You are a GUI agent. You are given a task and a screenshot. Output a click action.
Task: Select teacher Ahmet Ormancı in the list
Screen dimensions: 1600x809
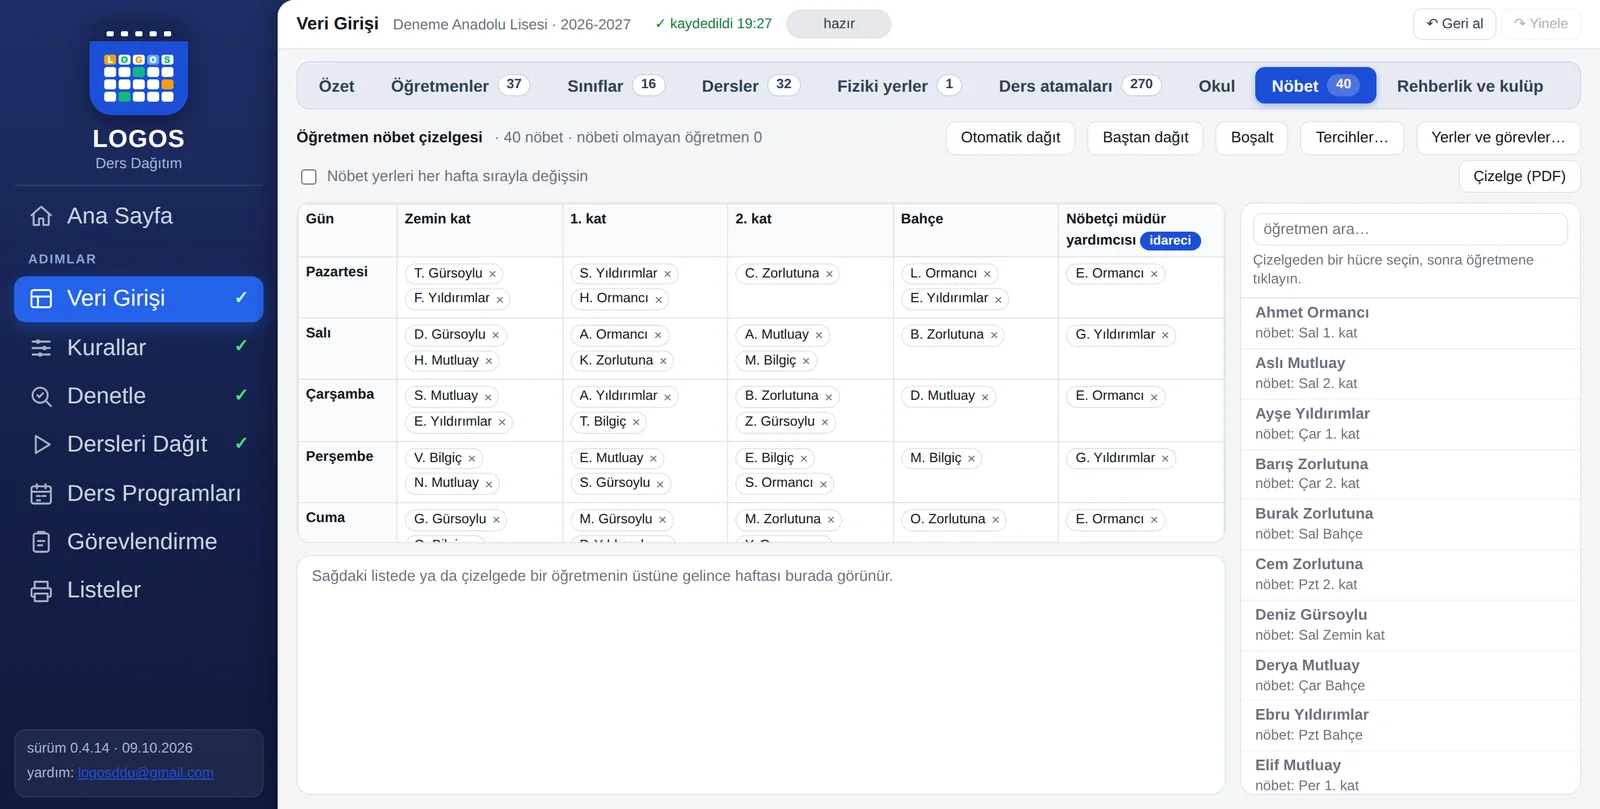pos(1410,323)
